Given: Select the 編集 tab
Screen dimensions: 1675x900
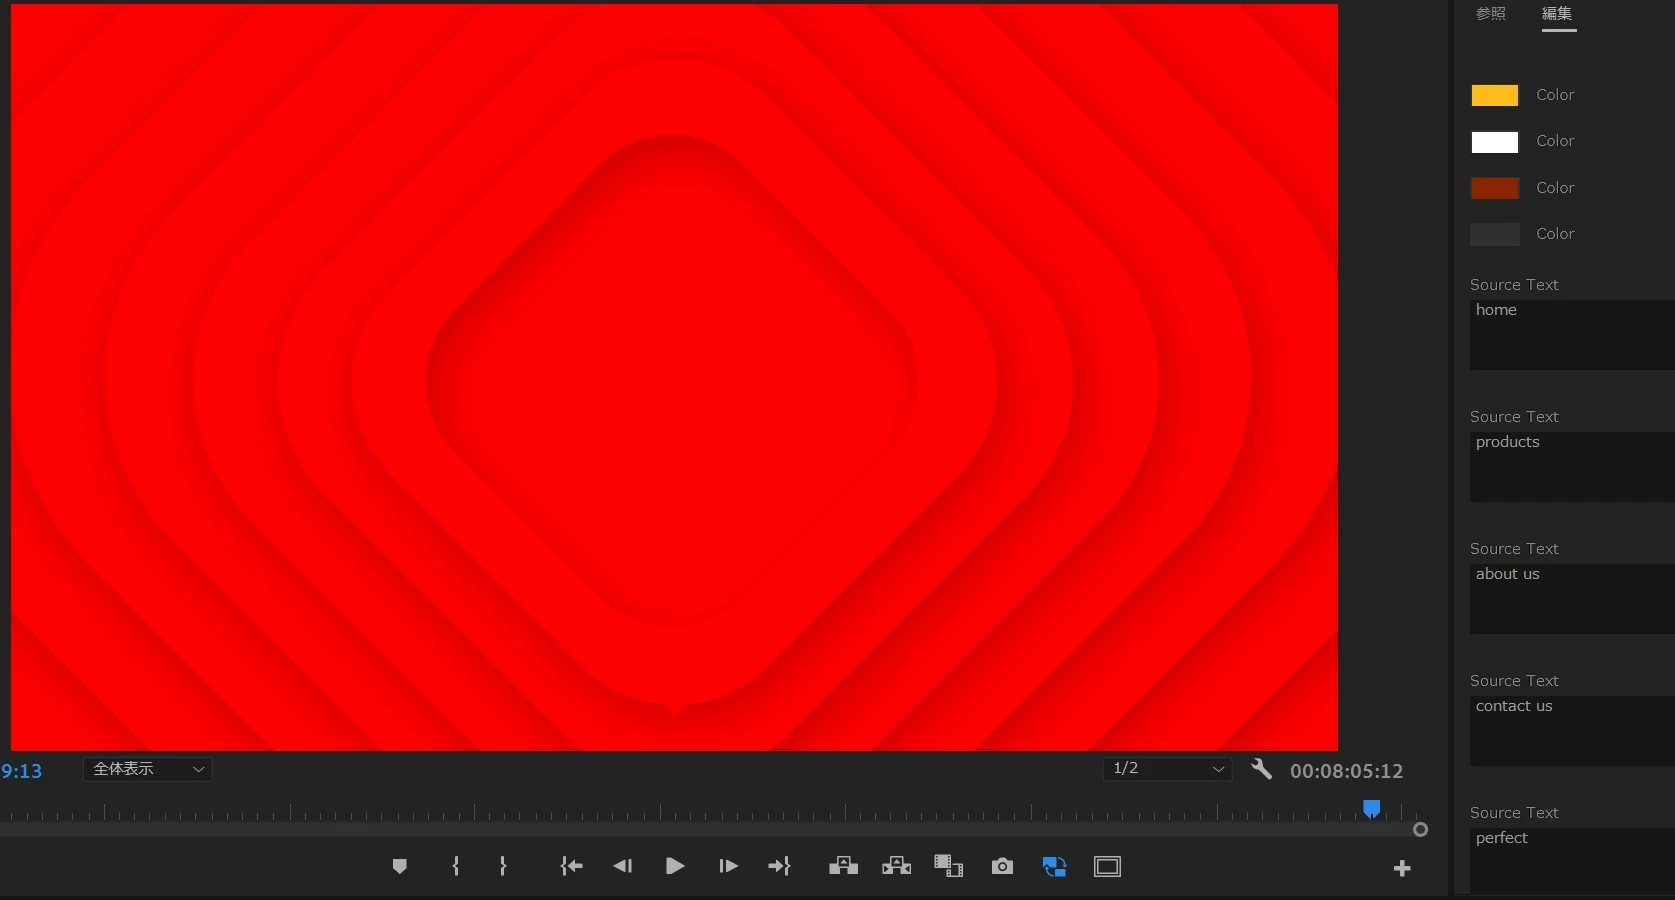Looking at the screenshot, I should 1557,14.
